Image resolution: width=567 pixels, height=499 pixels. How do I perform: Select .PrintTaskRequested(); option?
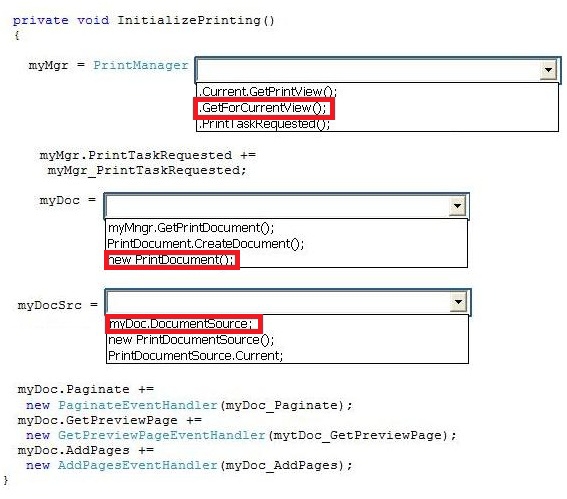pos(264,124)
